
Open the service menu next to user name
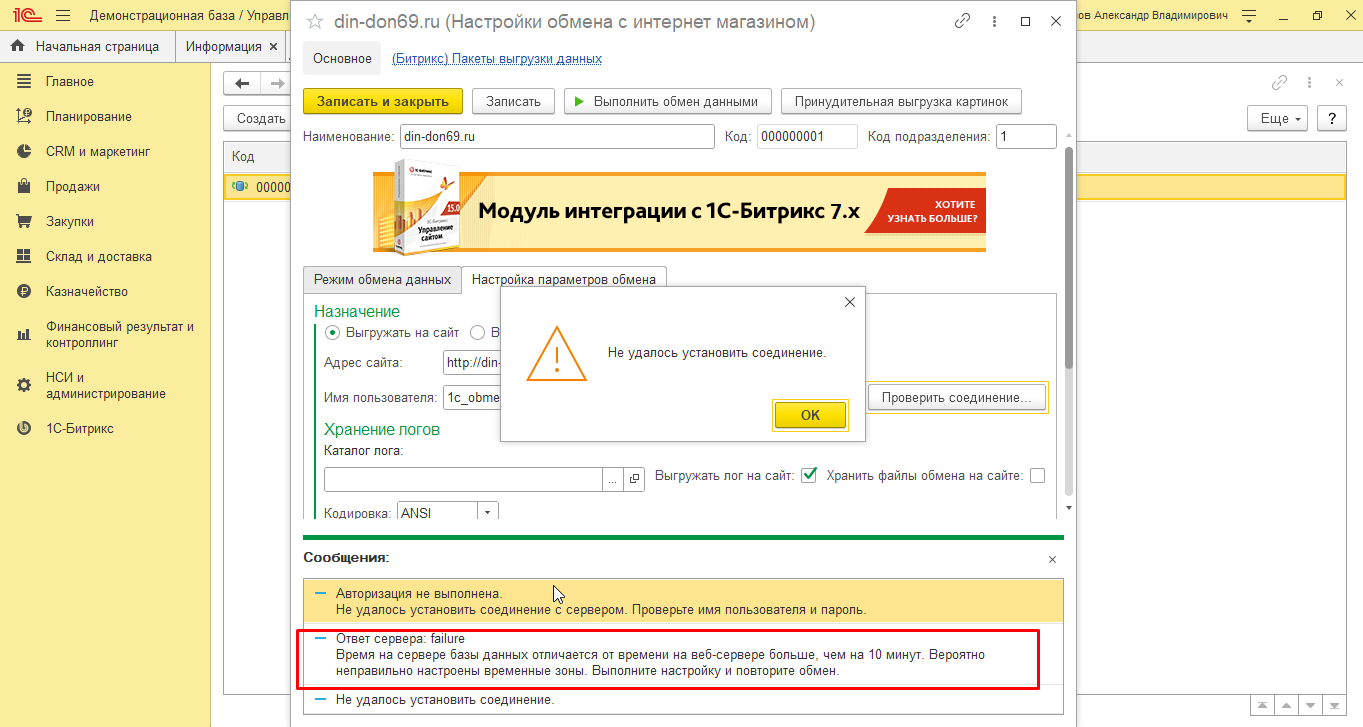pos(1248,16)
